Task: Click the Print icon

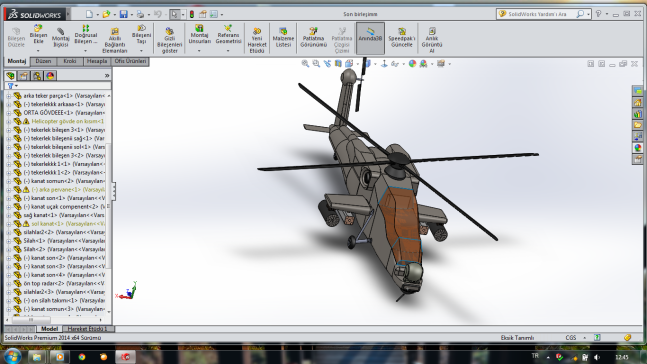Action: [140, 14]
